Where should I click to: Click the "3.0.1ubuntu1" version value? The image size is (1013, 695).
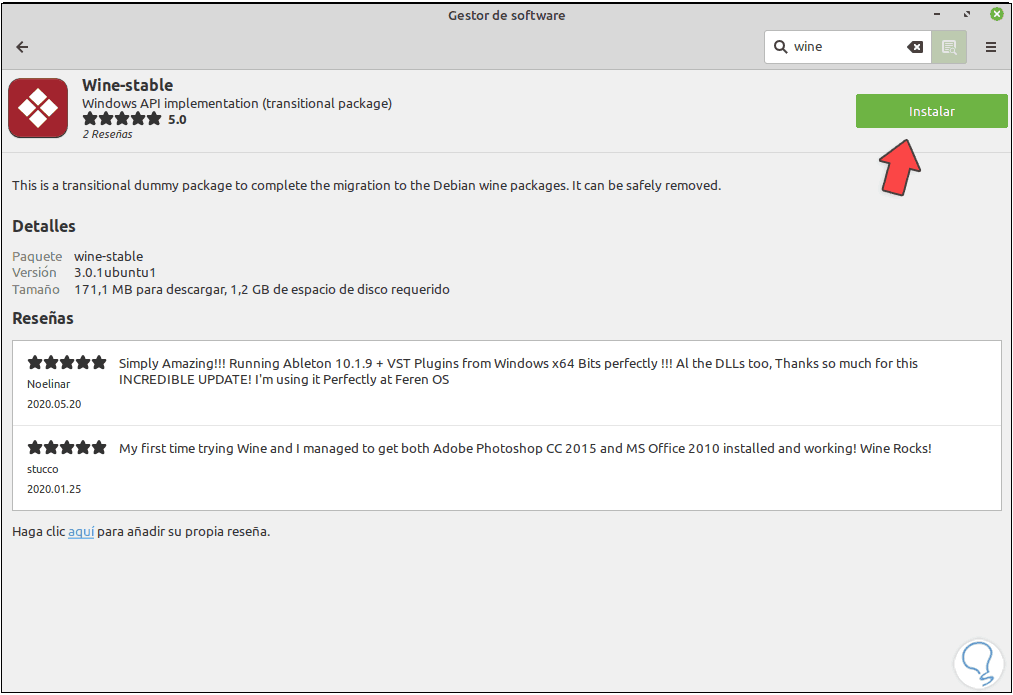[115, 273]
